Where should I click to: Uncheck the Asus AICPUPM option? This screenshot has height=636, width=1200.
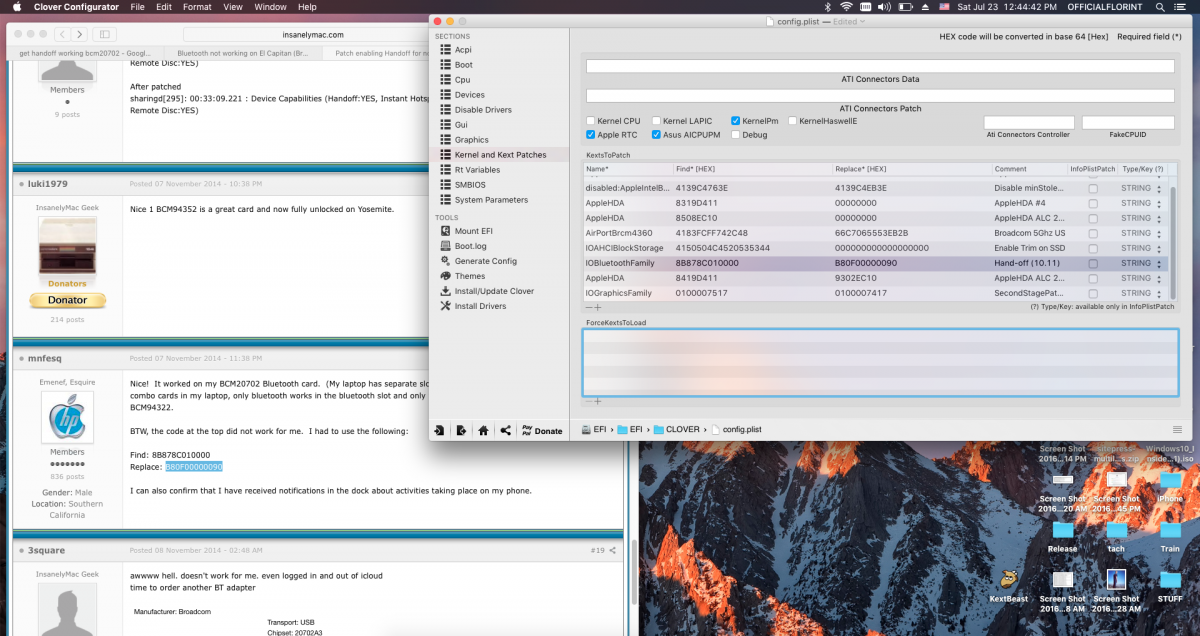(656, 134)
